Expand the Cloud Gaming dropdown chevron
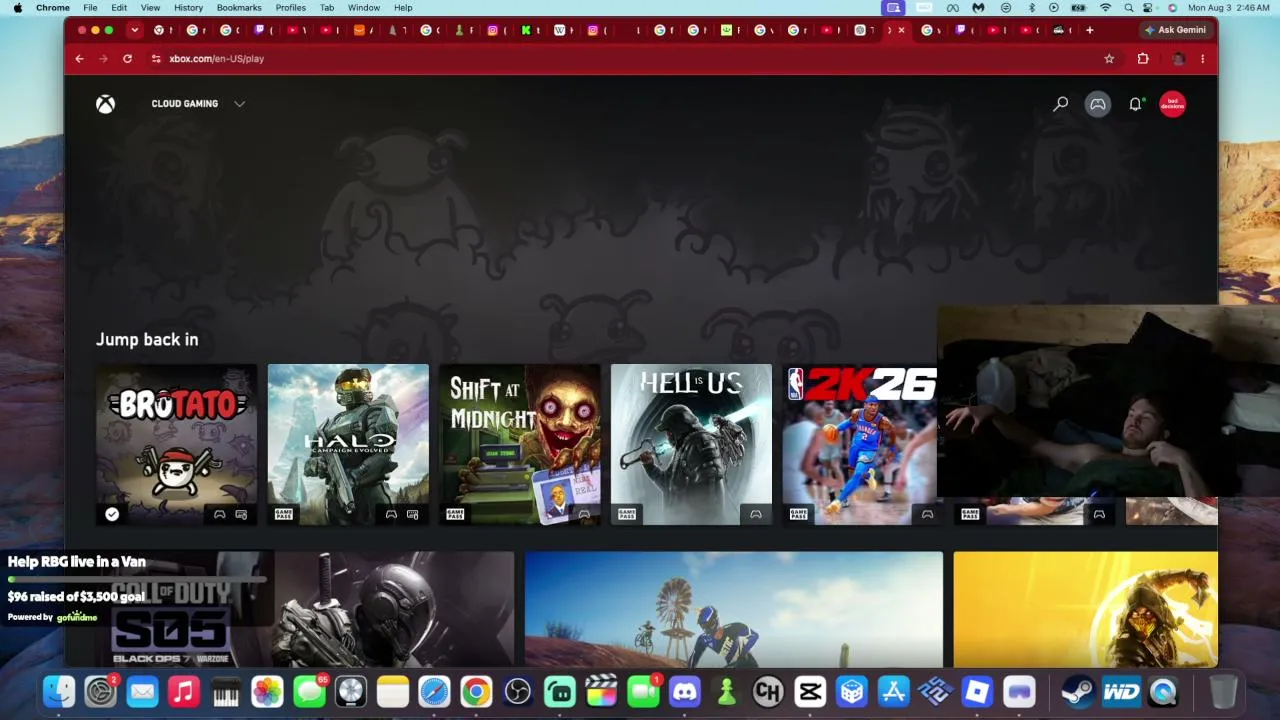1280x720 pixels. tap(239, 104)
